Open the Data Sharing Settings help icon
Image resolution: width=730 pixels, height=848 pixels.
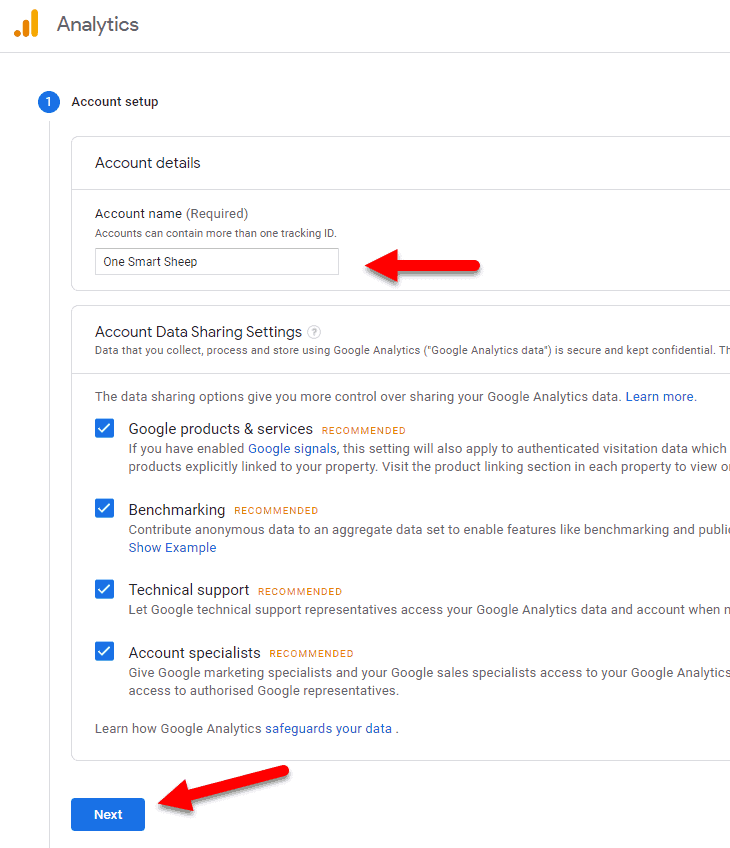click(314, 332)
